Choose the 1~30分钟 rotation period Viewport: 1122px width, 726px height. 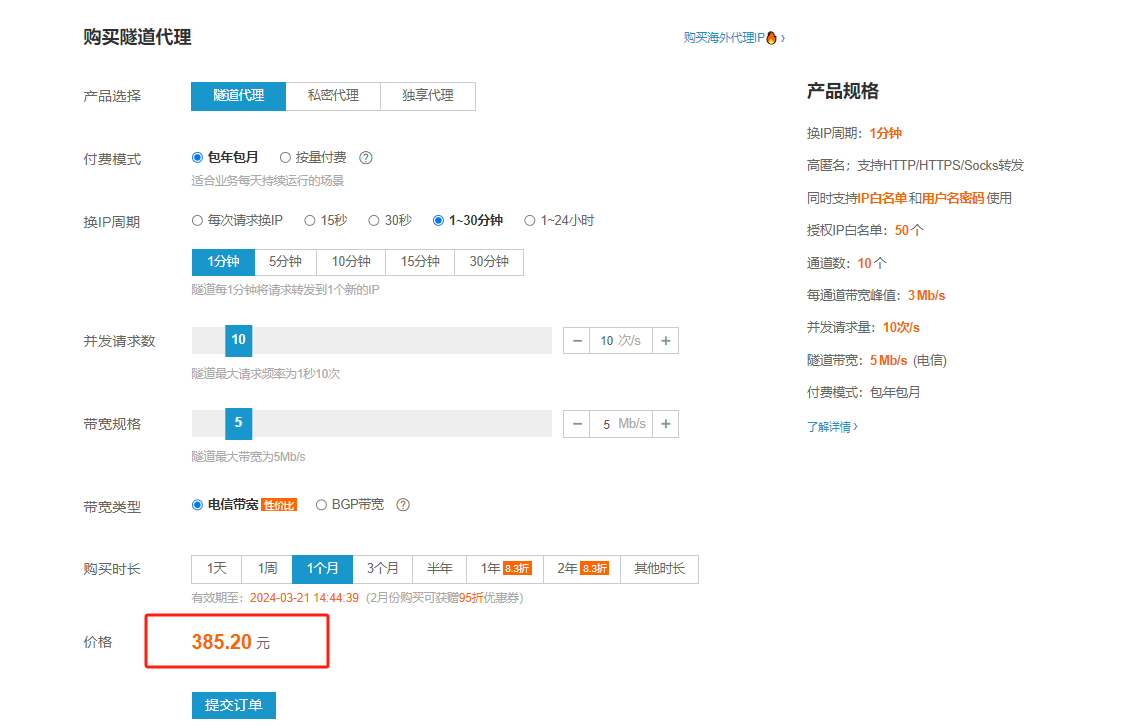point(468,220)
